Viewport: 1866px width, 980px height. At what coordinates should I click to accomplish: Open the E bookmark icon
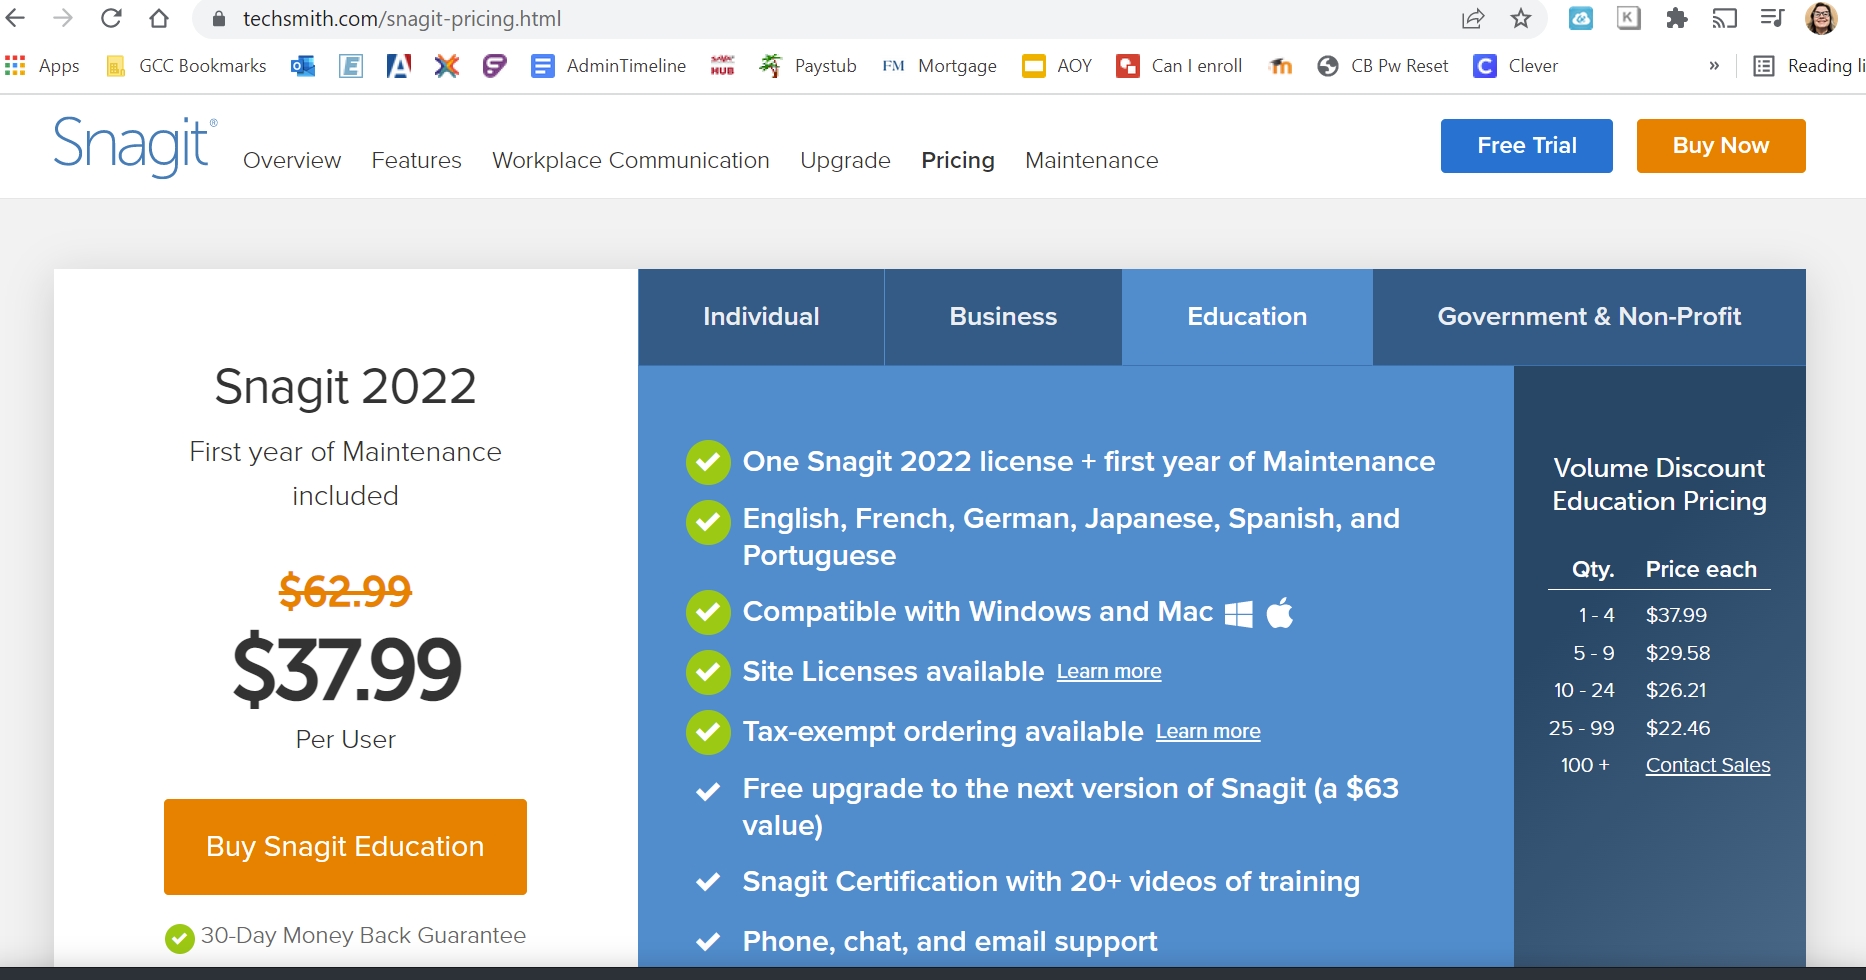click(x=351, y=66)
